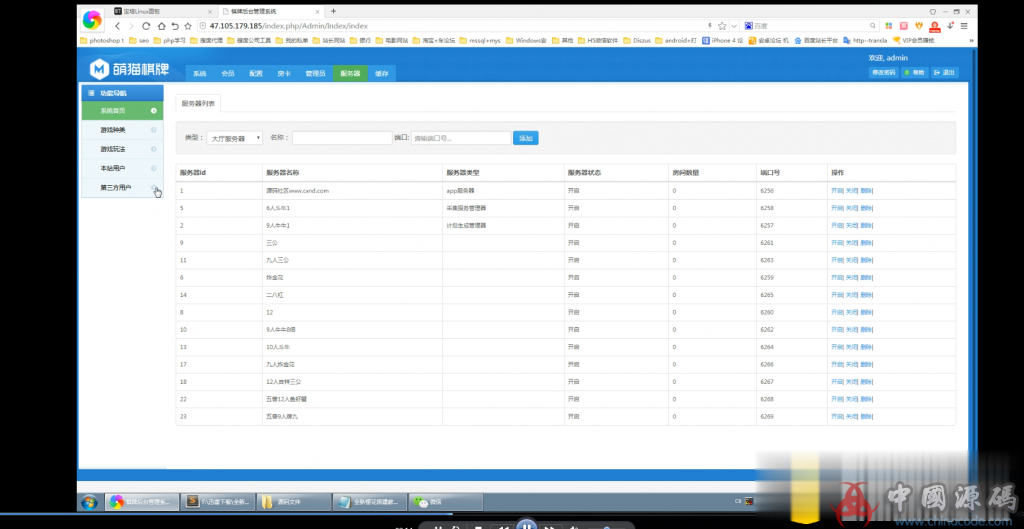Click the undo/restore arrow icon in toolbar
The image size is (1024, 529).
click(x=175, y=26)
